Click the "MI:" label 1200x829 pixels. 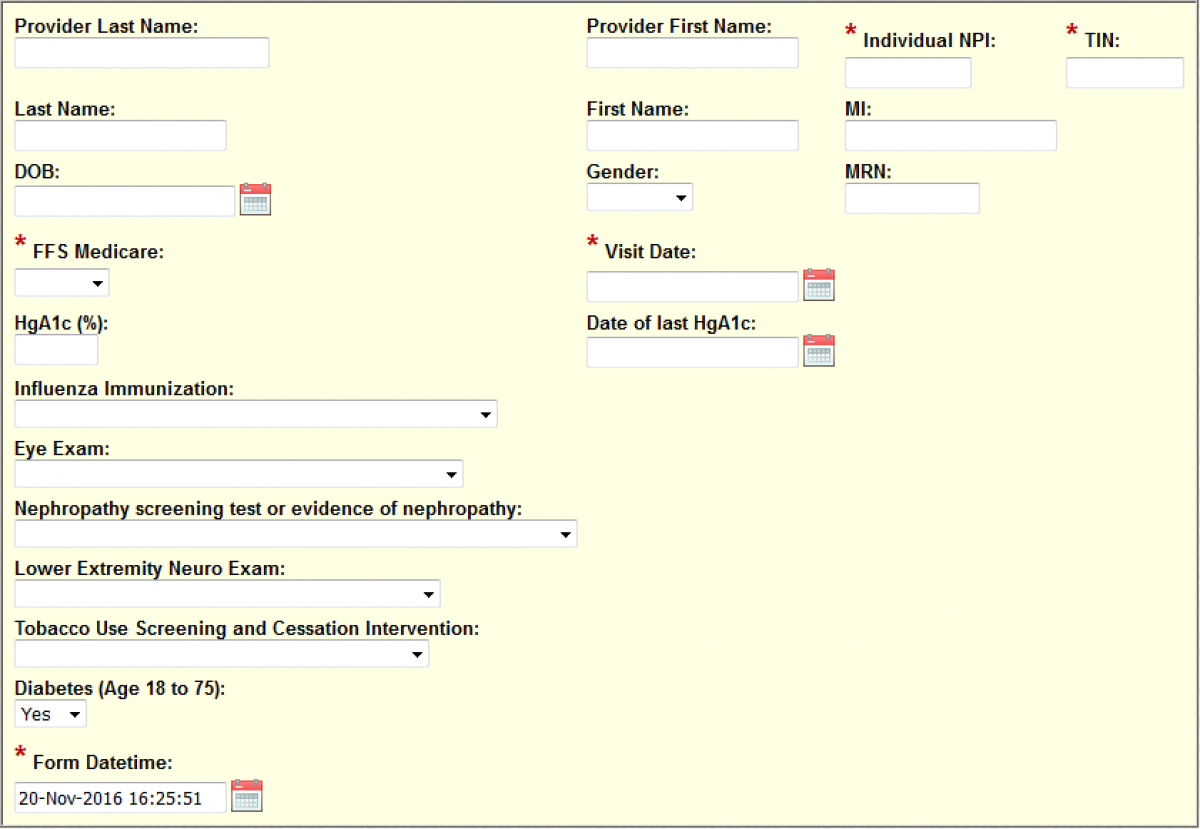(x=858, y=110)
